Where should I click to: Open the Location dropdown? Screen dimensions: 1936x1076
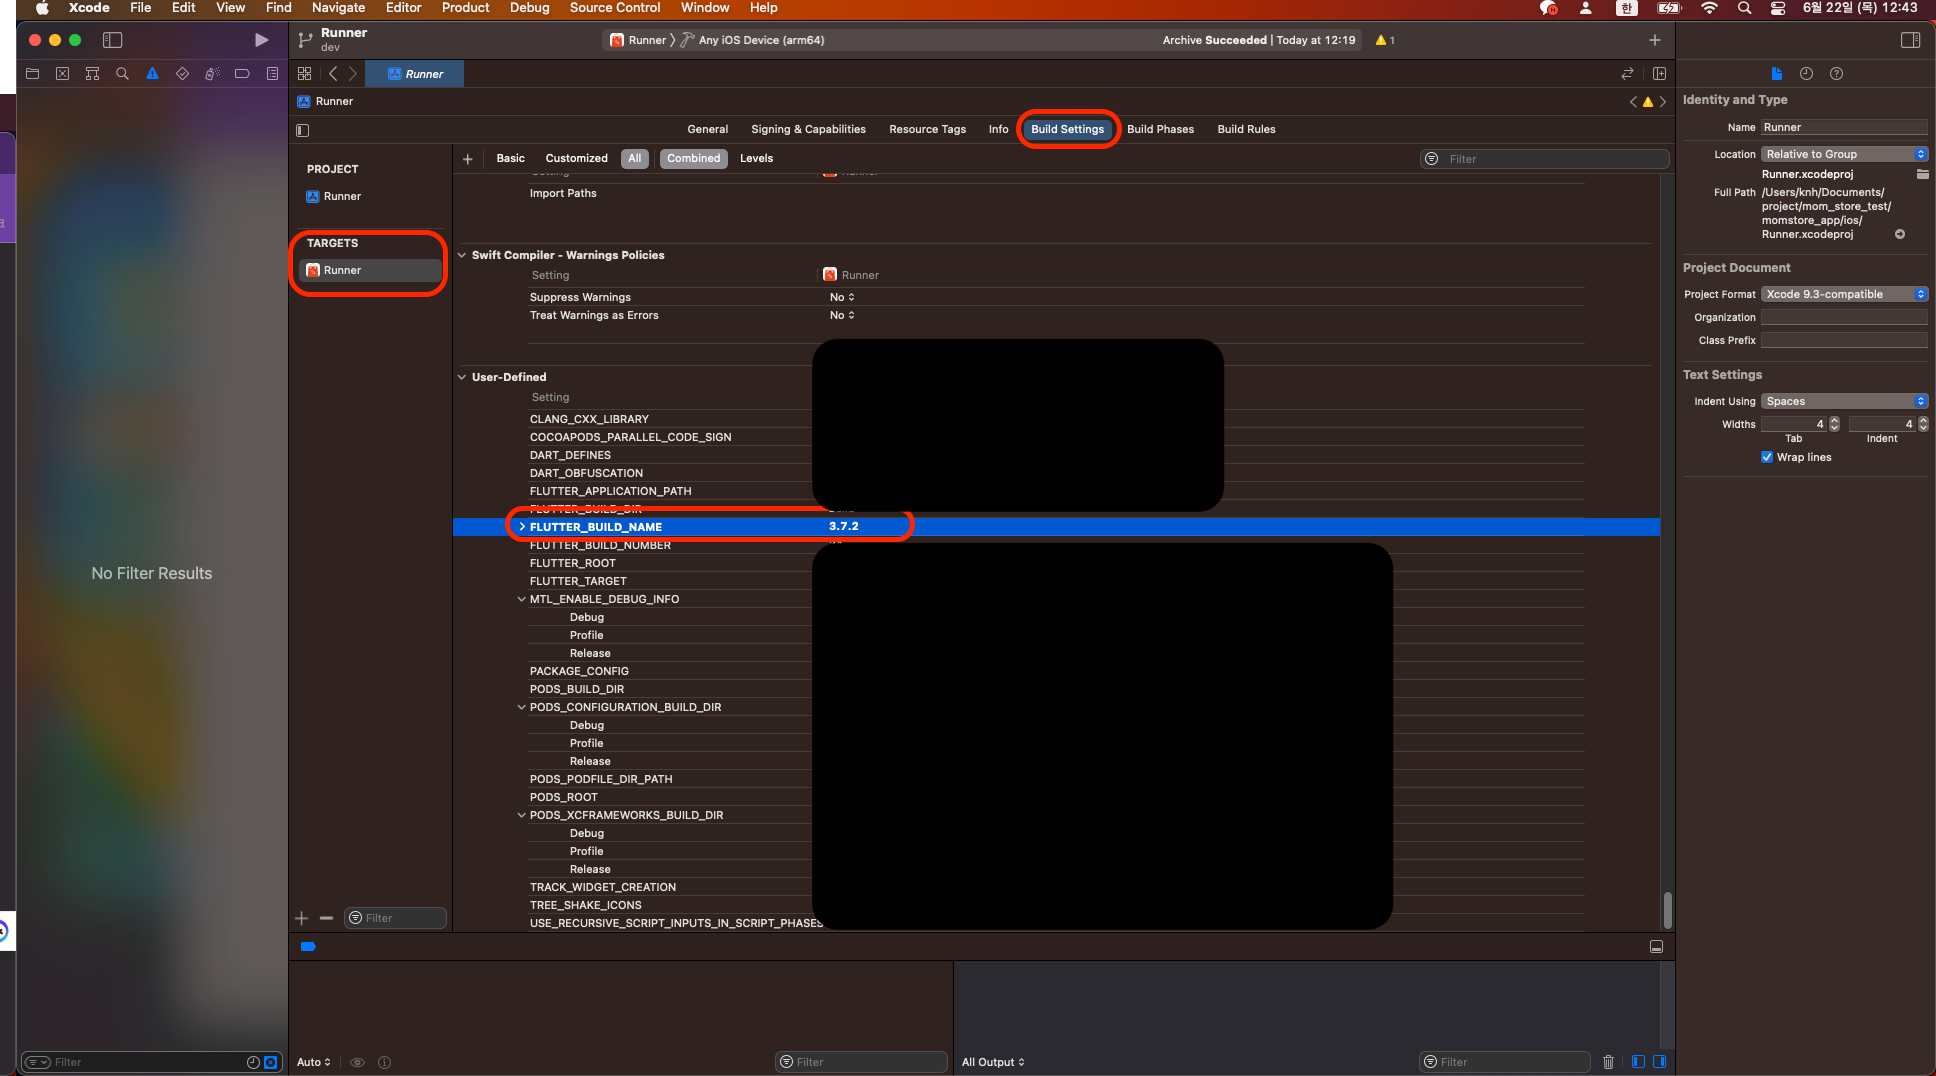tap(1844, 154)
